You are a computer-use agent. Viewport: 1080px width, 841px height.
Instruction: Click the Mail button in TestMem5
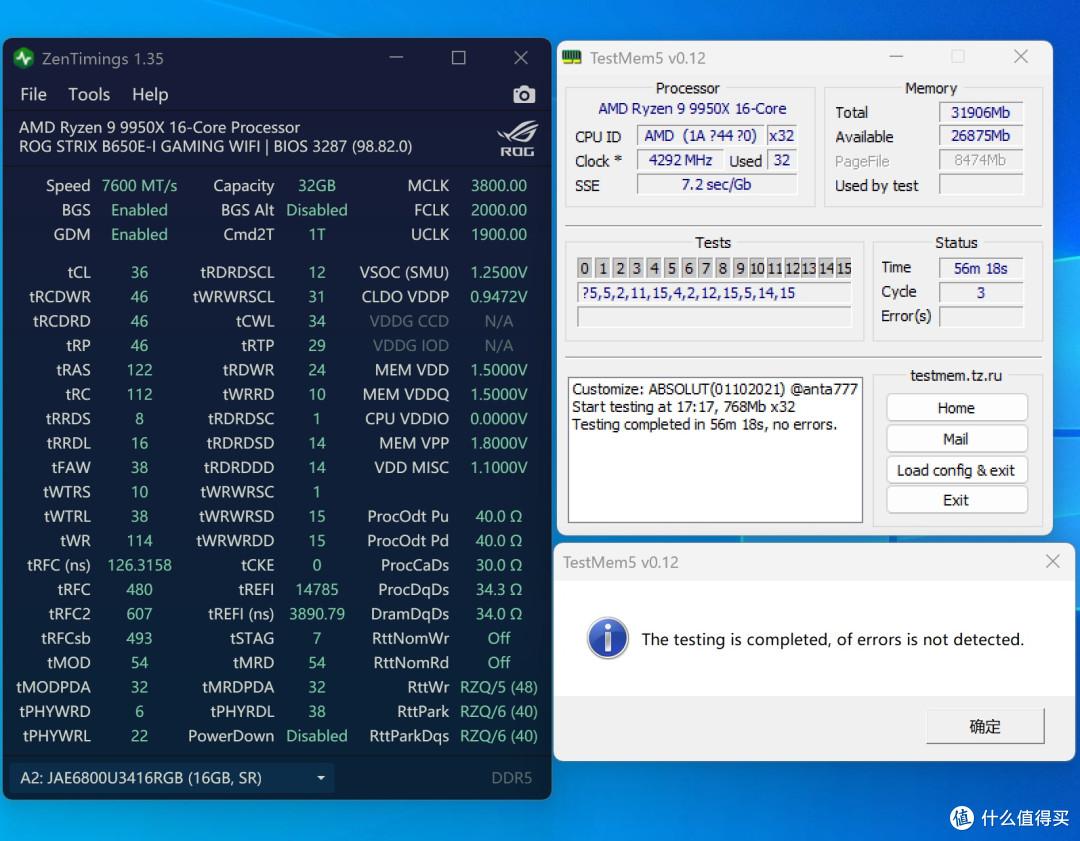click(956, 439)
